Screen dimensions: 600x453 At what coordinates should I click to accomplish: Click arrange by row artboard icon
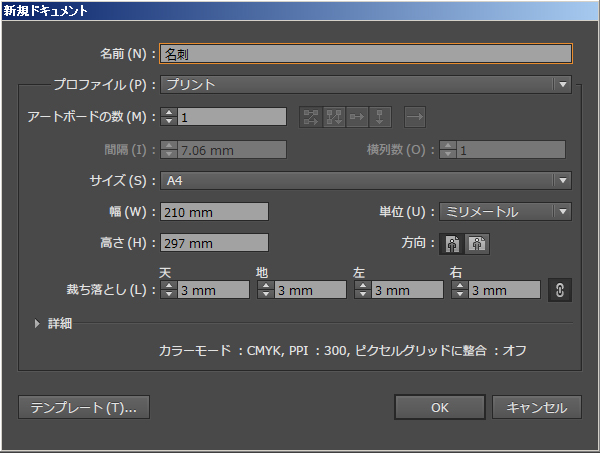[357, 117]
